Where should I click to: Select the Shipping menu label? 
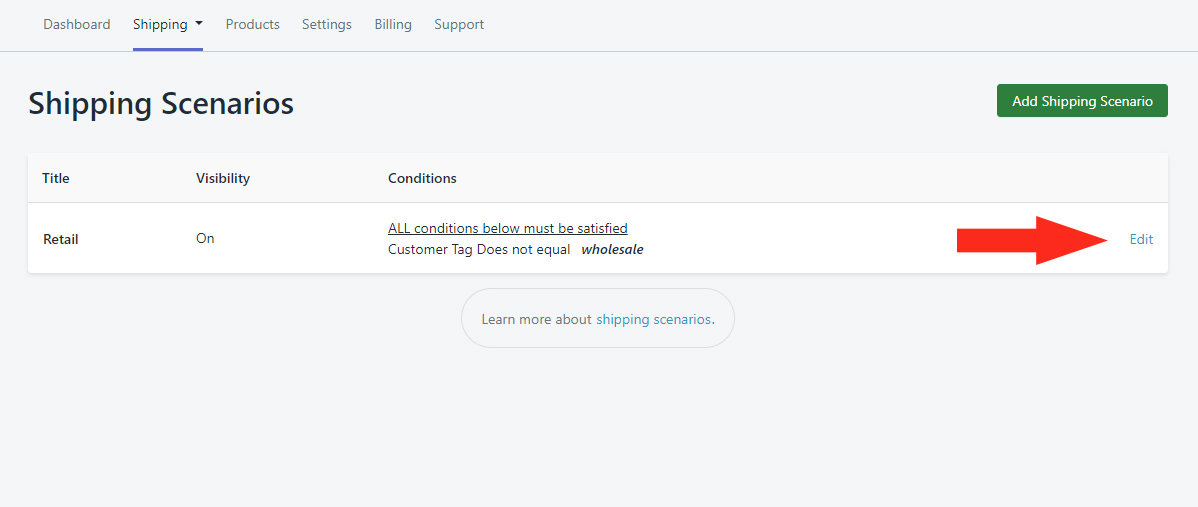click(160, 24)
